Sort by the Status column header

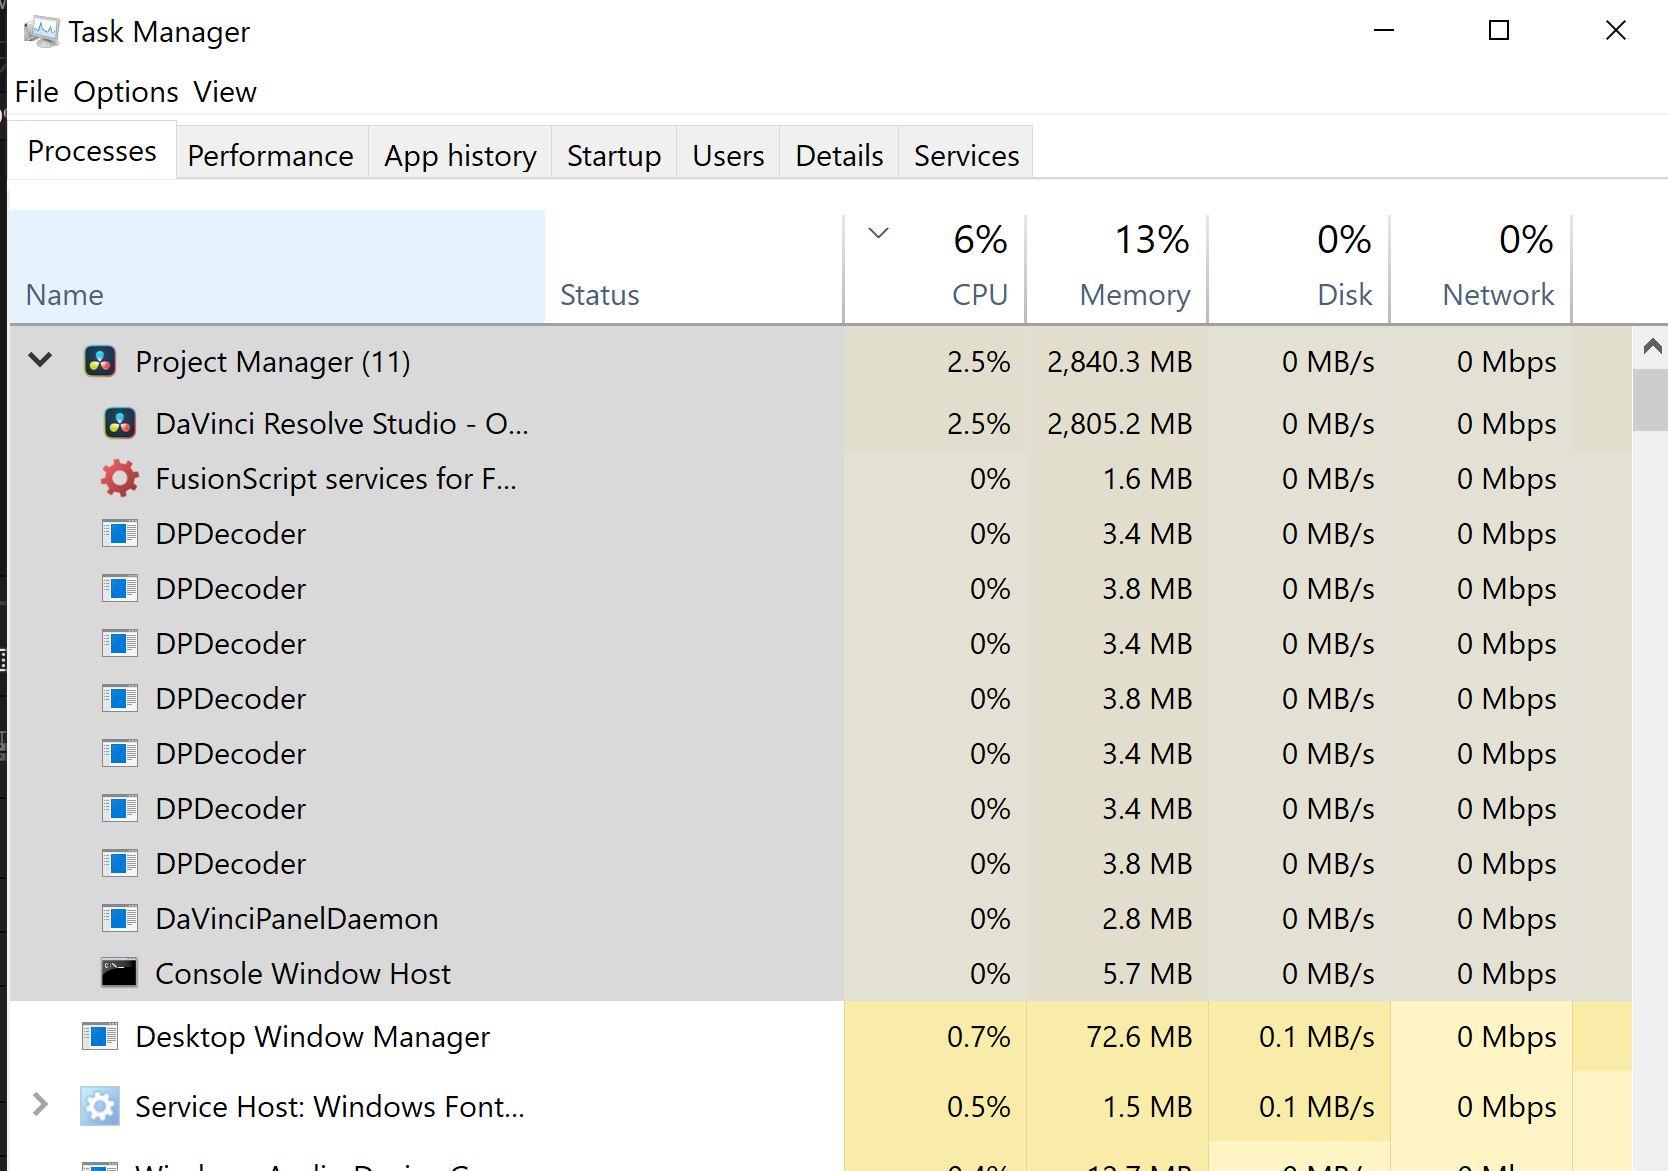[694, 267]
